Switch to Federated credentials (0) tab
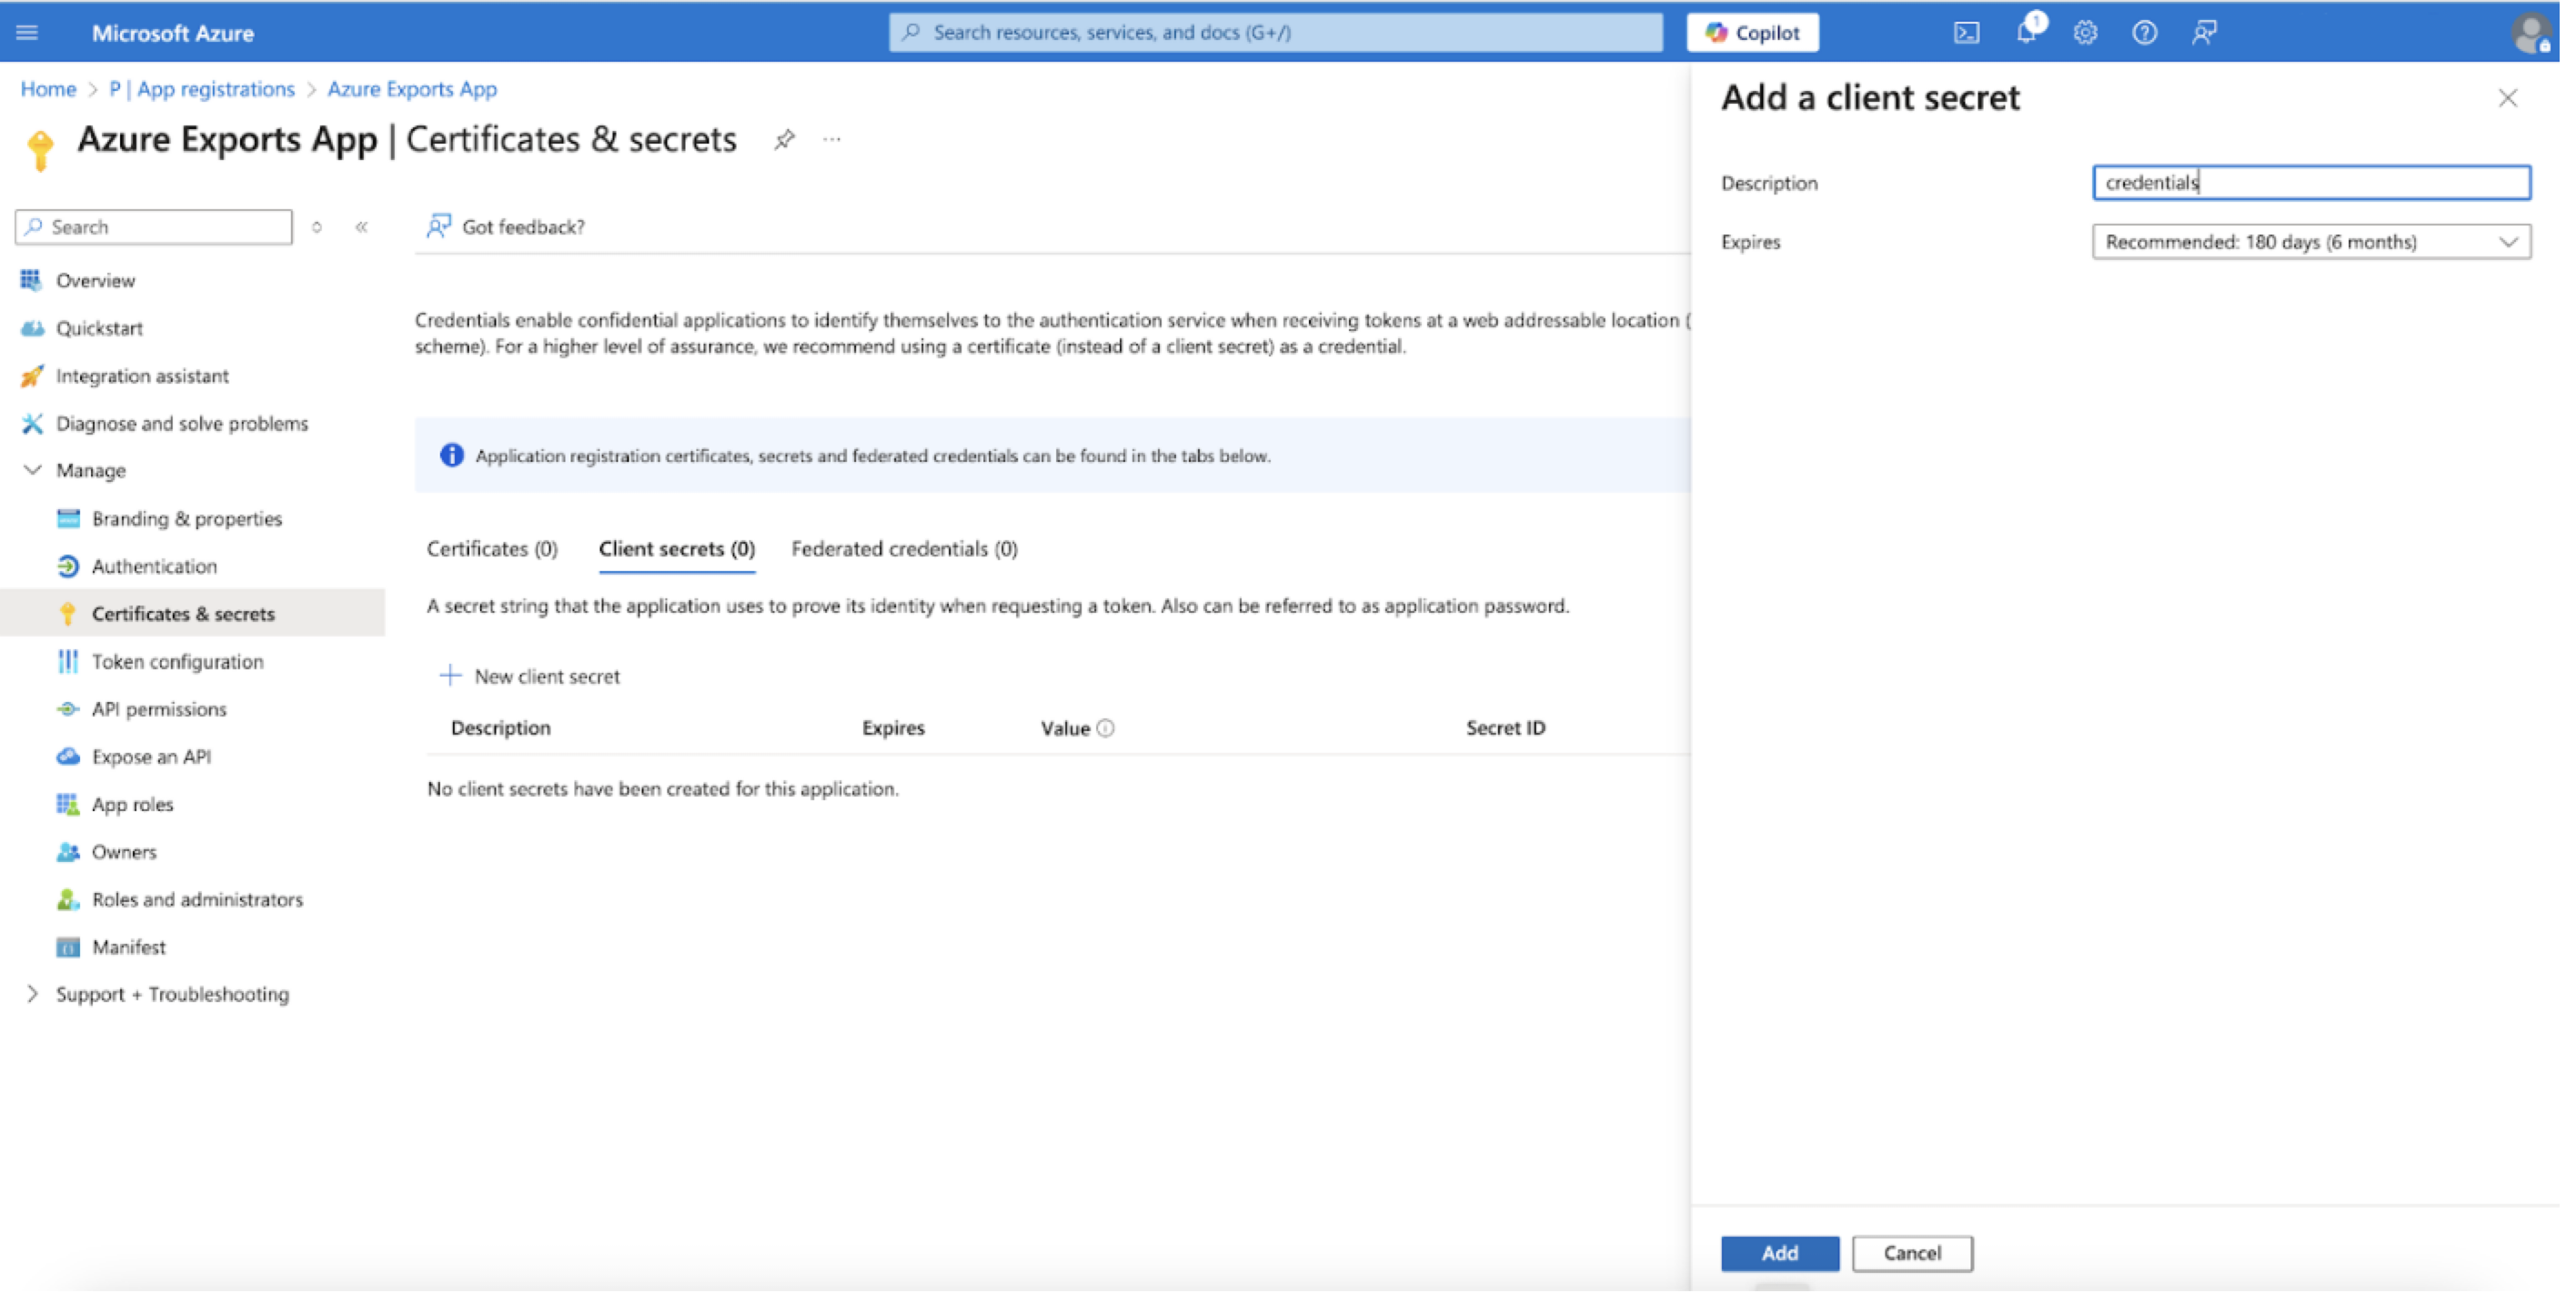The height and width of the screenshot is (1293, 2576). [x=904, y=549]
